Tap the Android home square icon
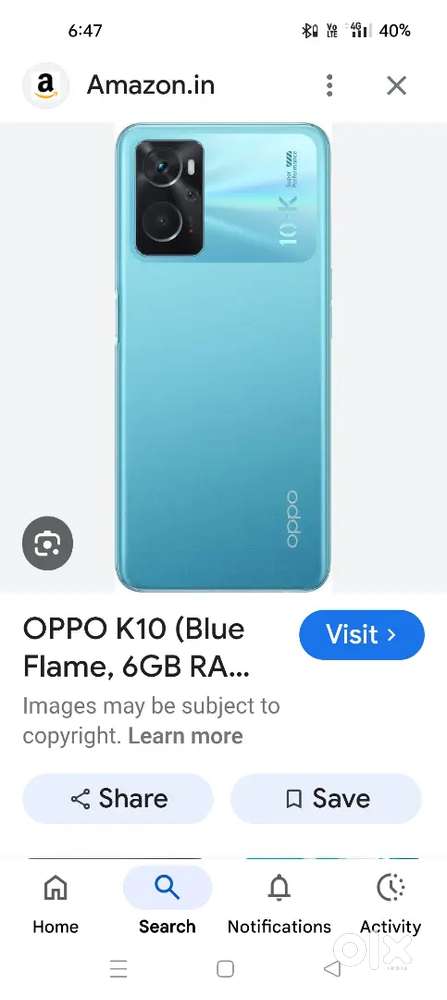The height and width of the screenshot is (1000, 447). click(225, 969)
